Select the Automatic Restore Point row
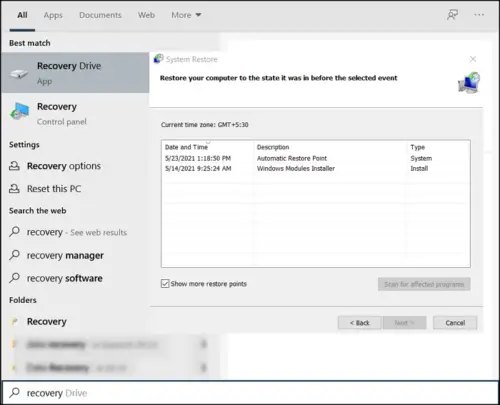The width and height of the screenshot is (500, 405). (x=316, y=158)
